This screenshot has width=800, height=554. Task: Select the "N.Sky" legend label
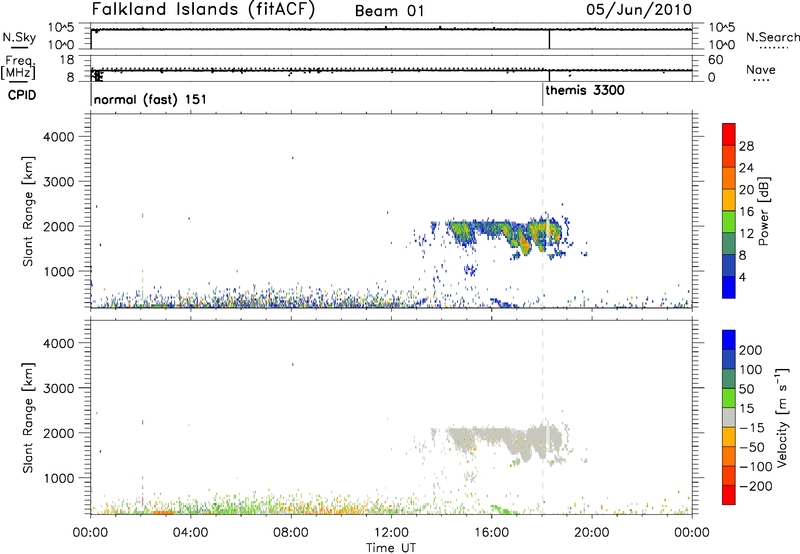[x=19, y=37]
